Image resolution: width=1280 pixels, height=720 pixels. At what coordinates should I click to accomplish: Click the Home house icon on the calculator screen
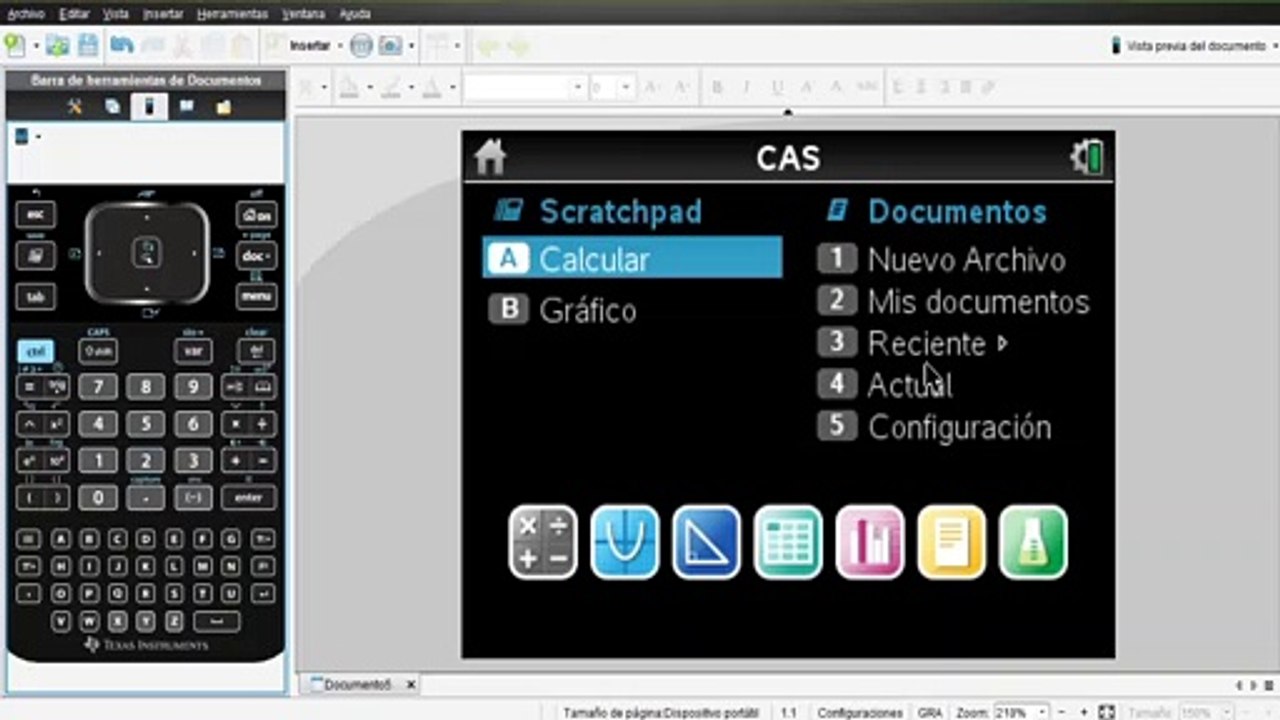coord(490,157)
